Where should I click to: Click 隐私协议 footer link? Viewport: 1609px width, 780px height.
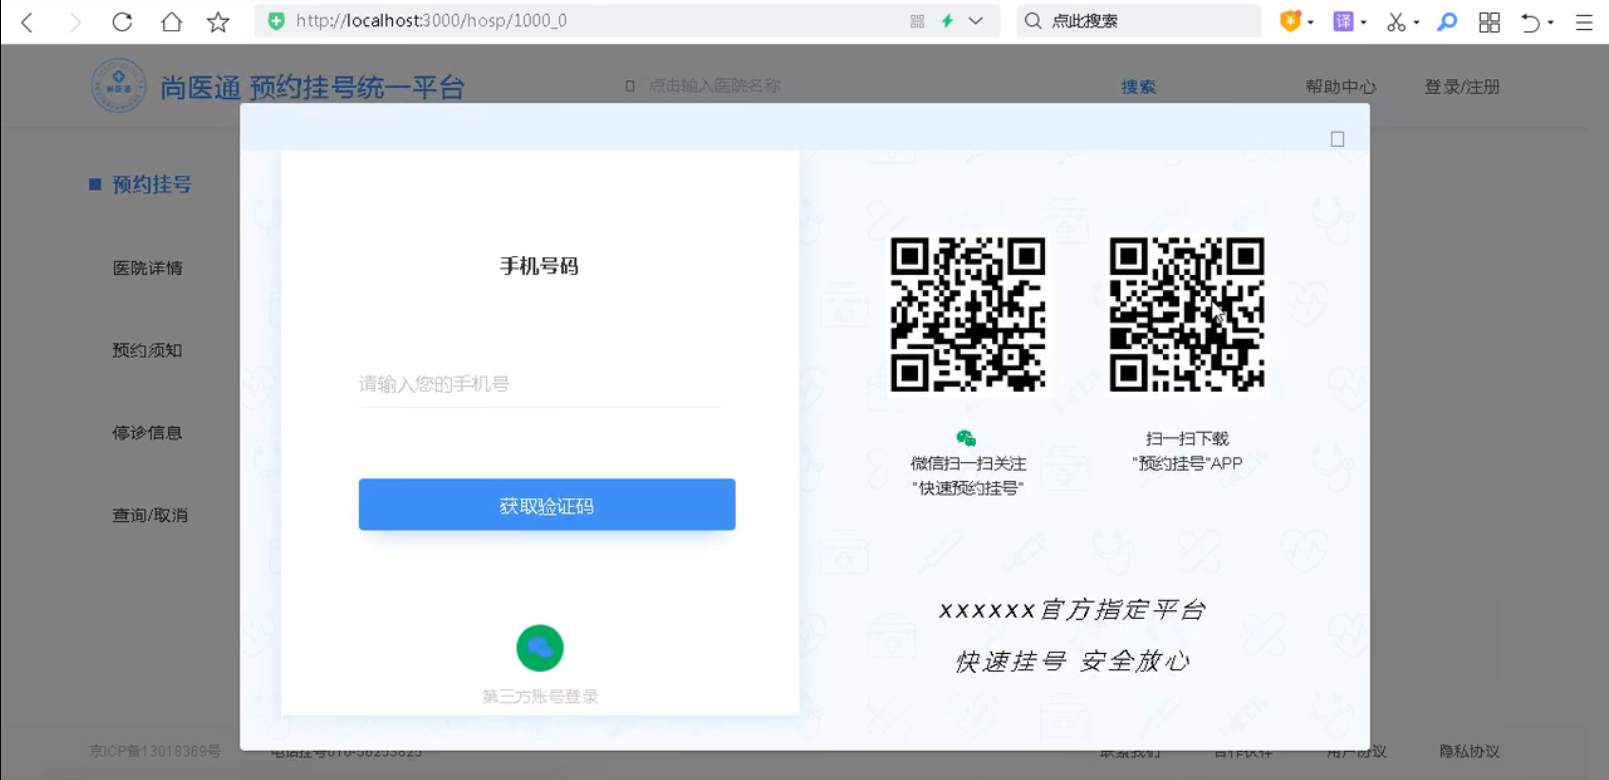tap(1469, 751)
